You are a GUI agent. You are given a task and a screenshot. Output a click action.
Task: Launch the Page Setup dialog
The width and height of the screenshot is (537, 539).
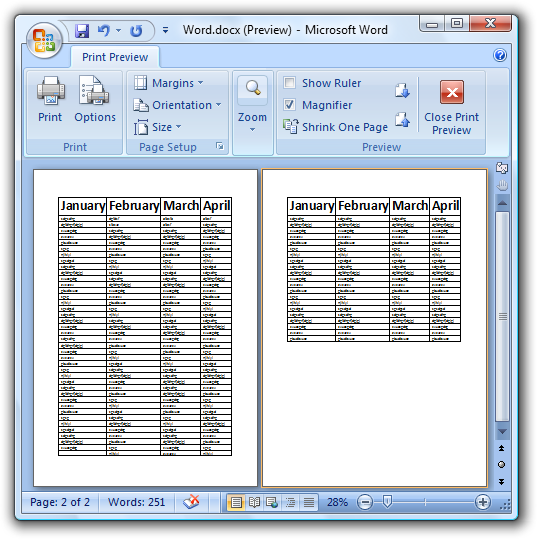click(220, 146)
